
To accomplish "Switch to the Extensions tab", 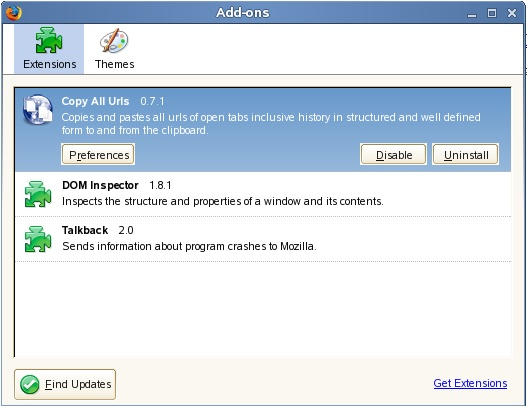I will [49, 49].
